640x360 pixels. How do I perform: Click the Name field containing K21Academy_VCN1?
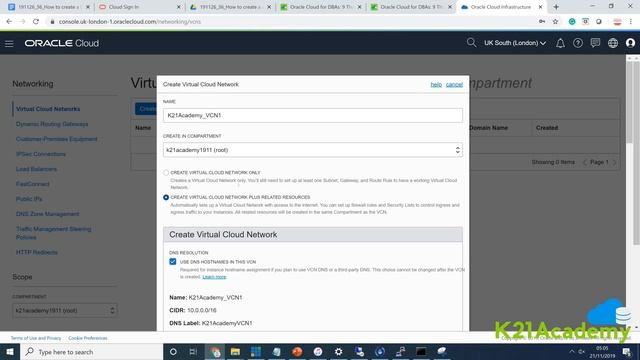coord(313,116)
